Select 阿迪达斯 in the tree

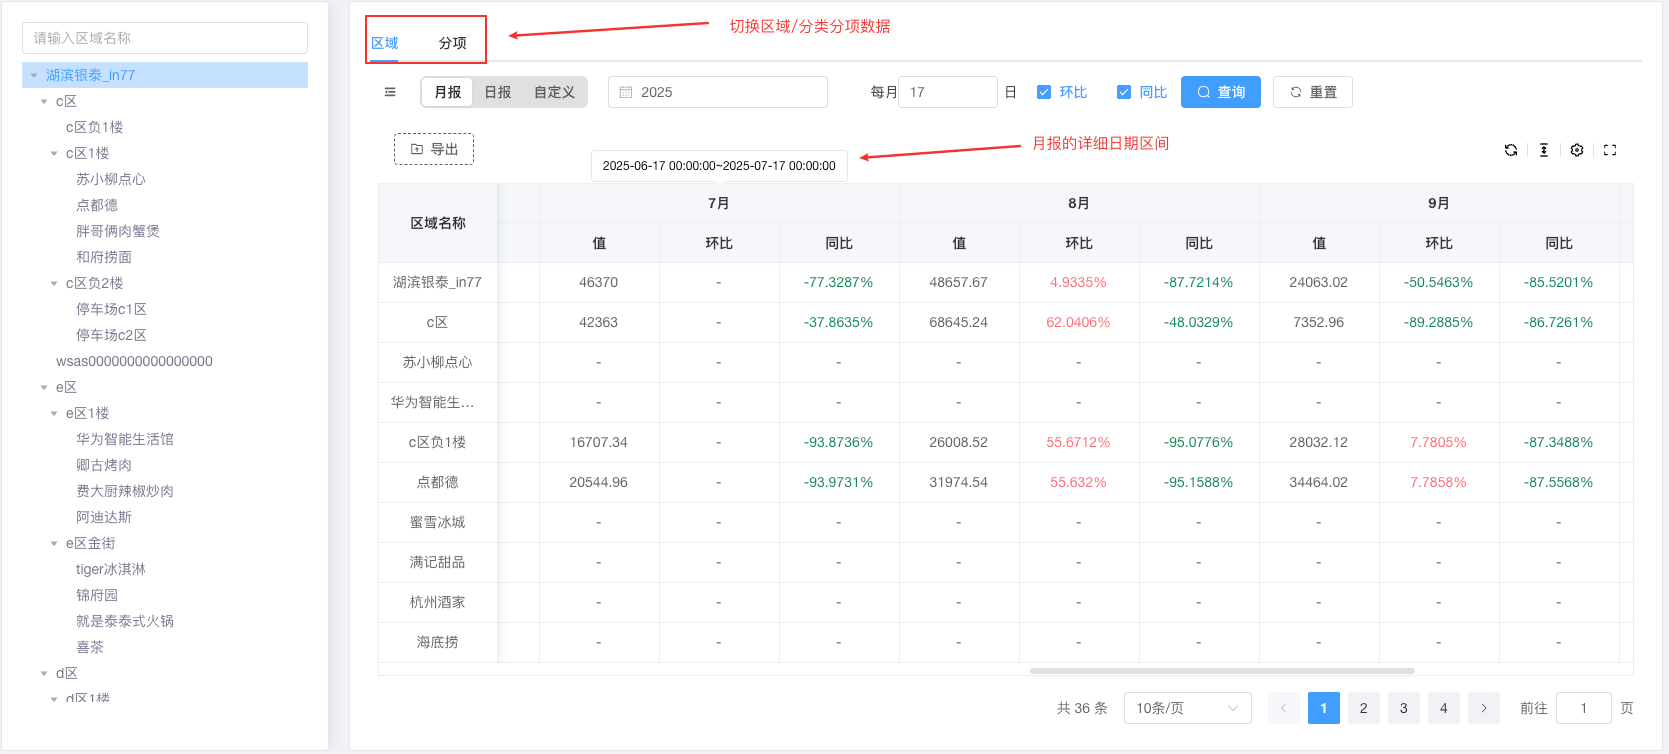pyautogui.click(x=104, y=517)
